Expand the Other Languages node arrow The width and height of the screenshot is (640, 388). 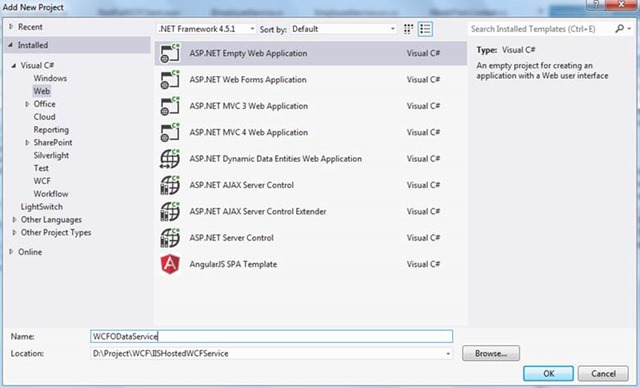(x=14, y=219)
